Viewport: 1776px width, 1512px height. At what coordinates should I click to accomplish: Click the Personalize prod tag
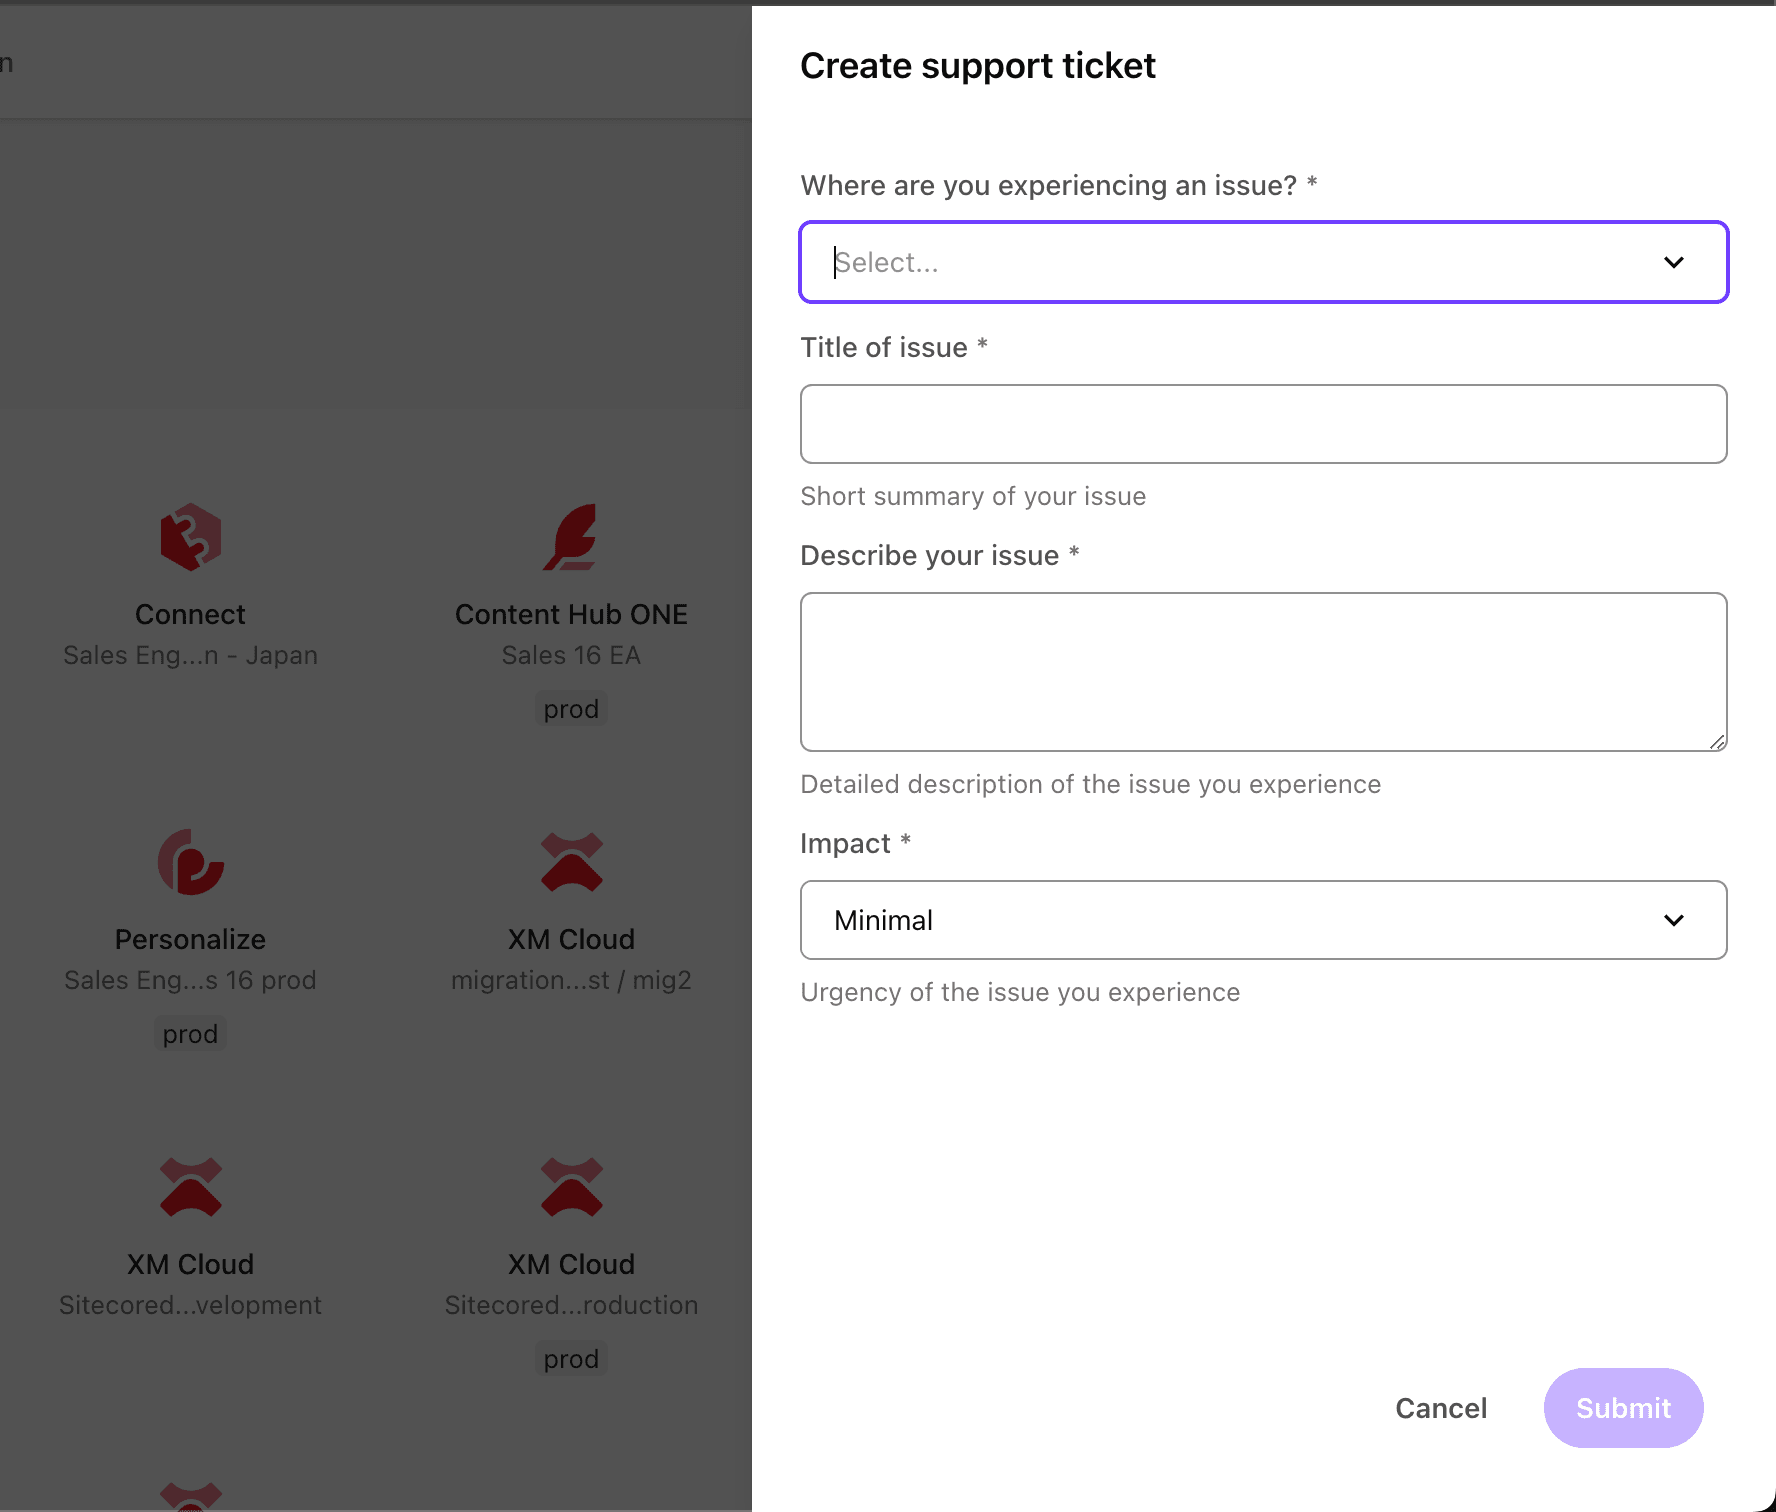coord(190,1034)
